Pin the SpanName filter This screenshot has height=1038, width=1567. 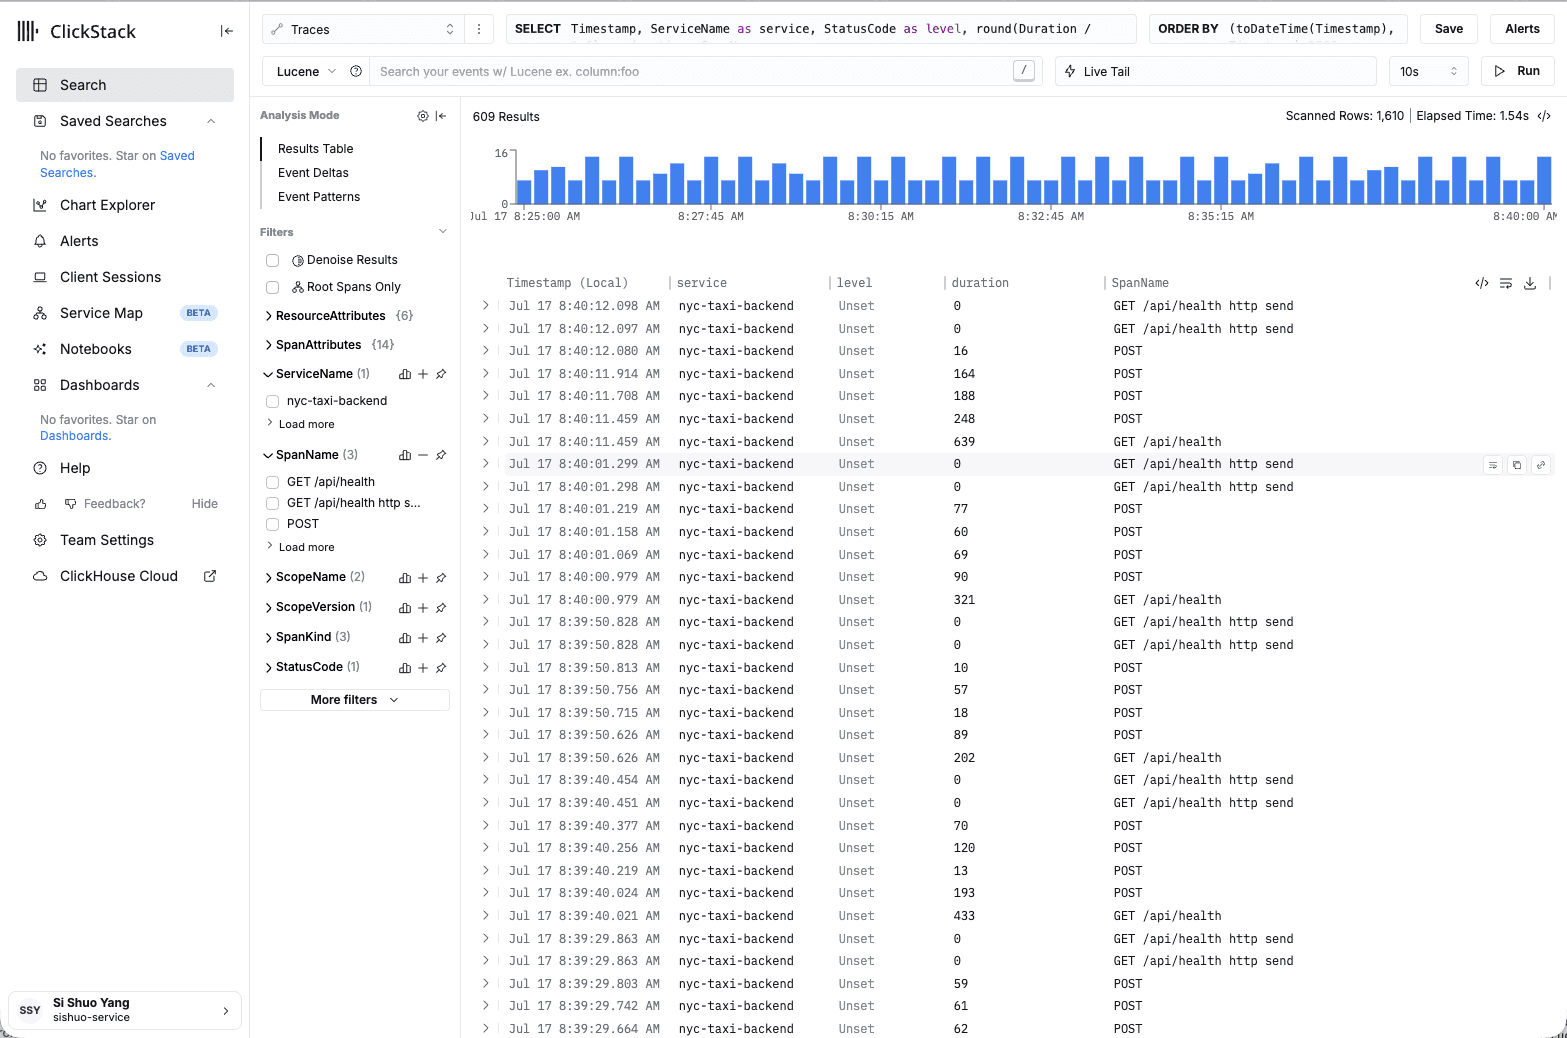[x=441, y=455]
